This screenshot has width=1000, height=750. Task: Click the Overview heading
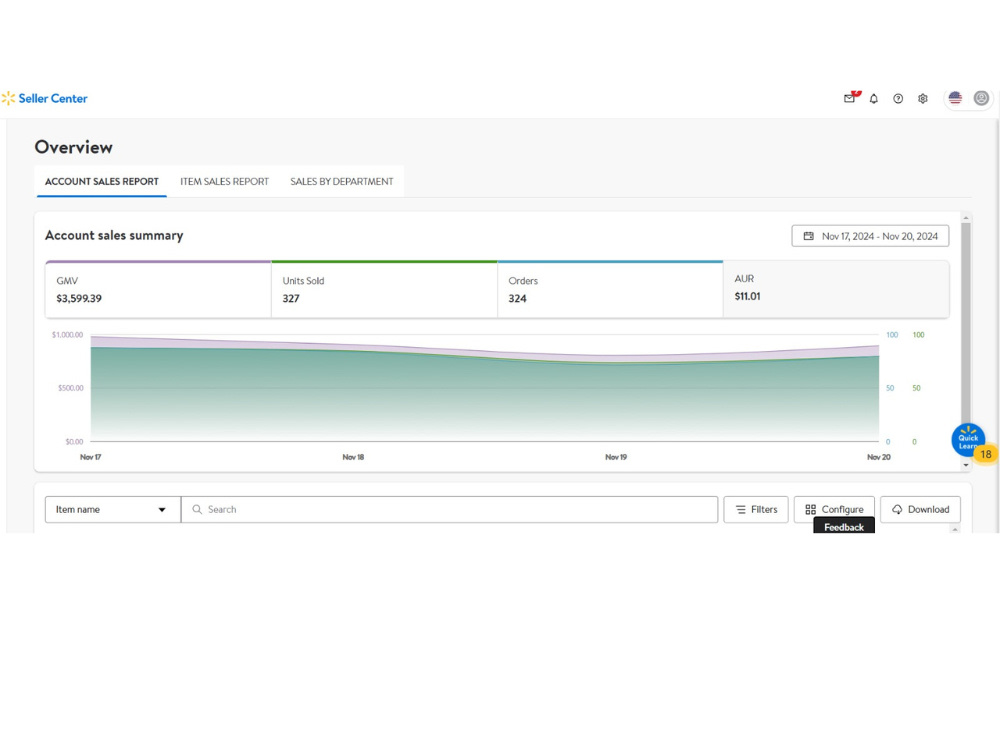tap(74, 147)
